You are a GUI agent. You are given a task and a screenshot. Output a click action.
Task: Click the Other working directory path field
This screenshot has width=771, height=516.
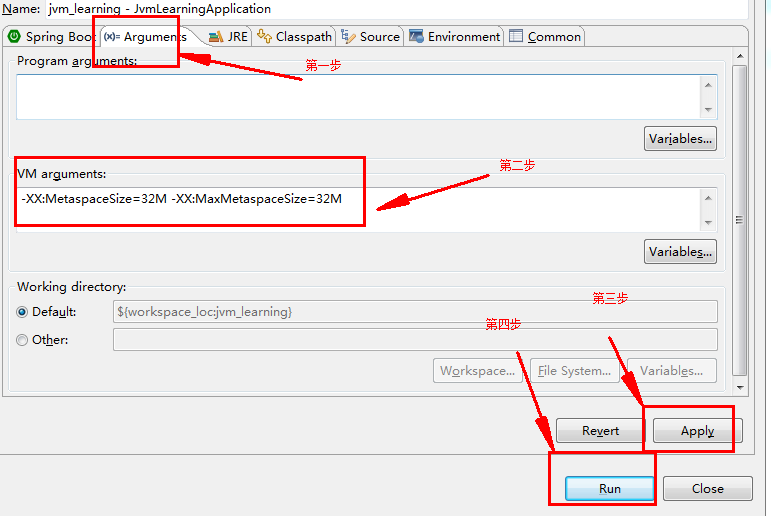tap(415, 339)
